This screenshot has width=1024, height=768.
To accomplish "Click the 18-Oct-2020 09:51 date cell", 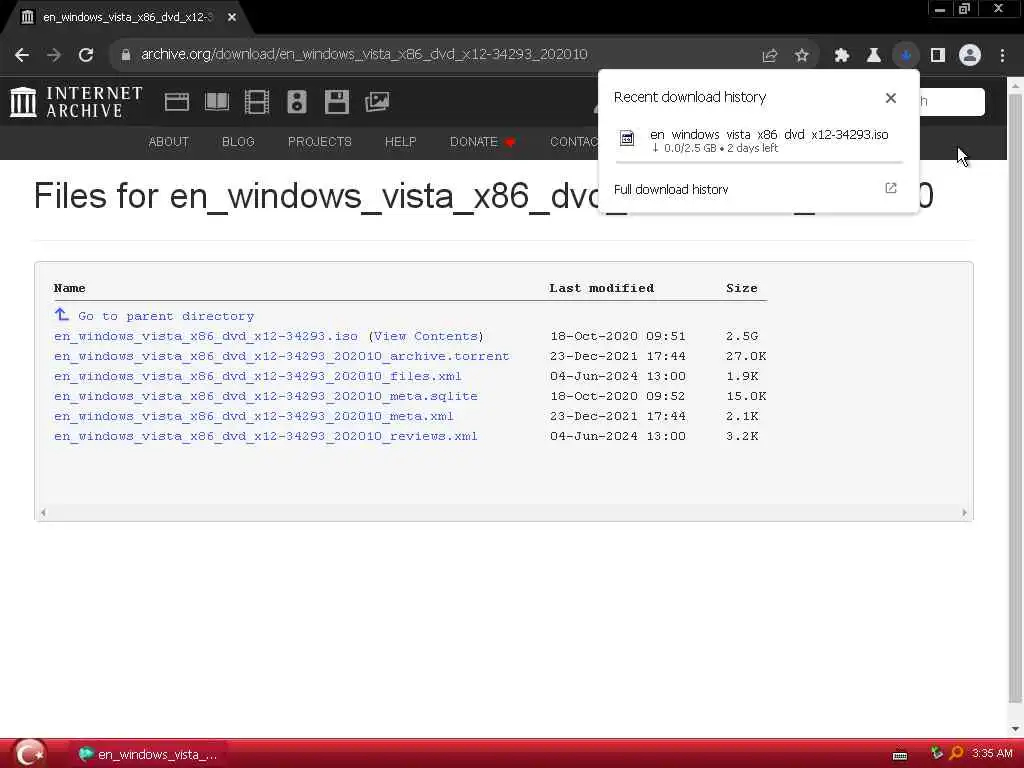I will [x=618, y=336].
